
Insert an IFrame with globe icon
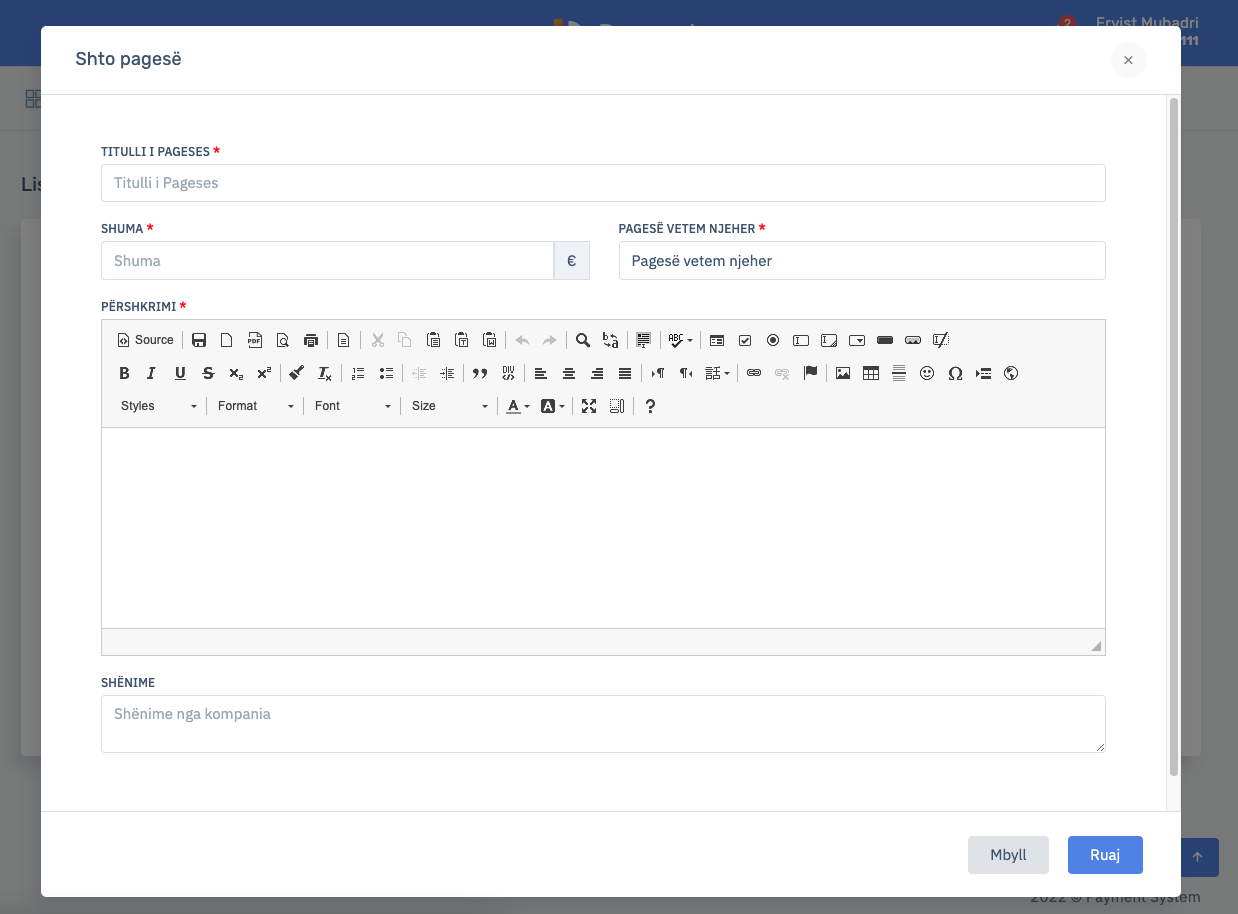point(1011,373)
